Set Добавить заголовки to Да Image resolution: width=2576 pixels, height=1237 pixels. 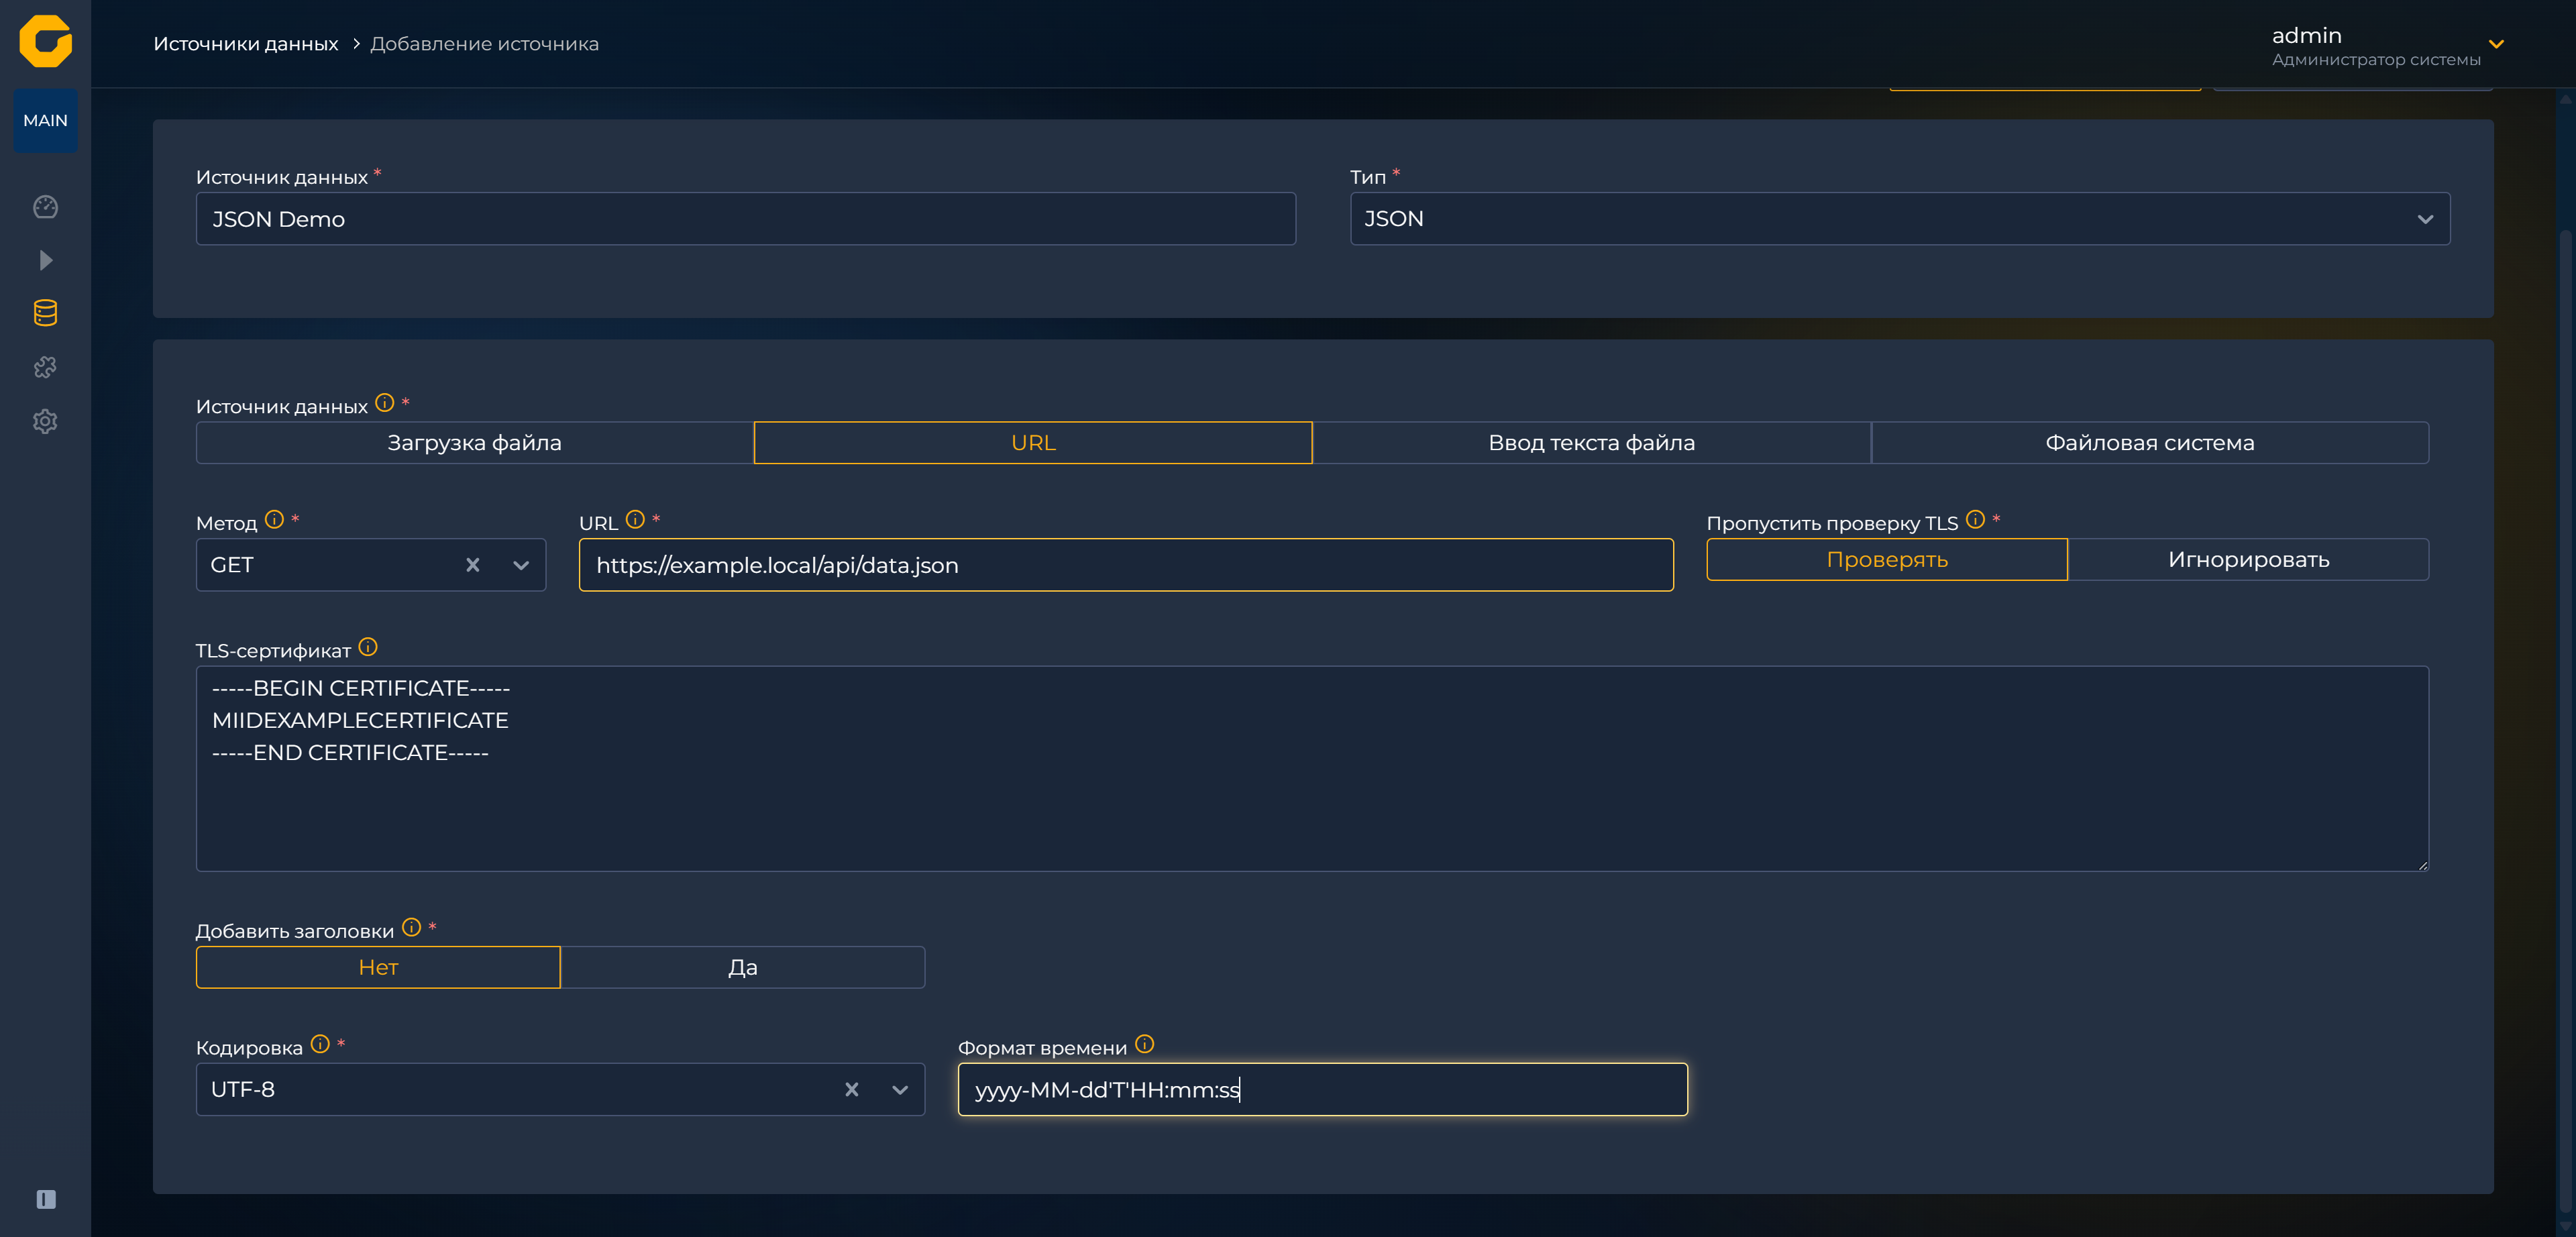[x=743, y=967]
